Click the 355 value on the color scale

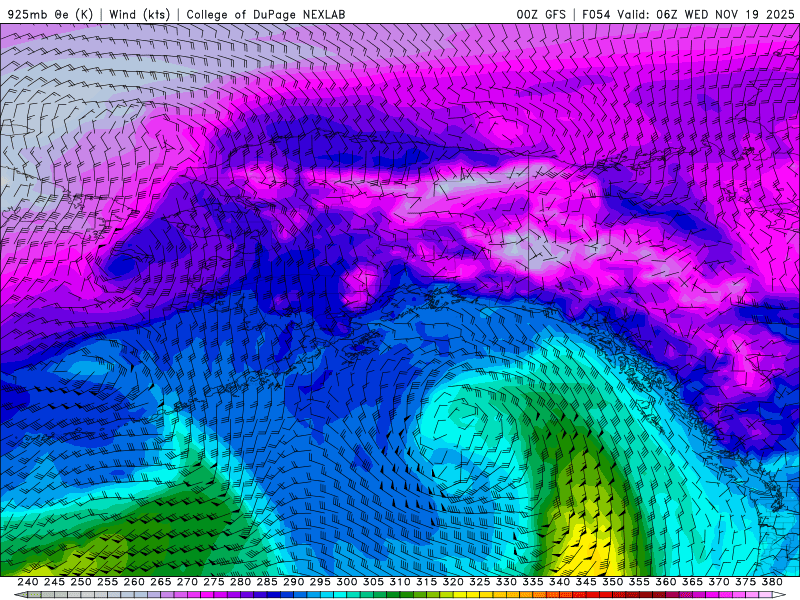(639, 582)
